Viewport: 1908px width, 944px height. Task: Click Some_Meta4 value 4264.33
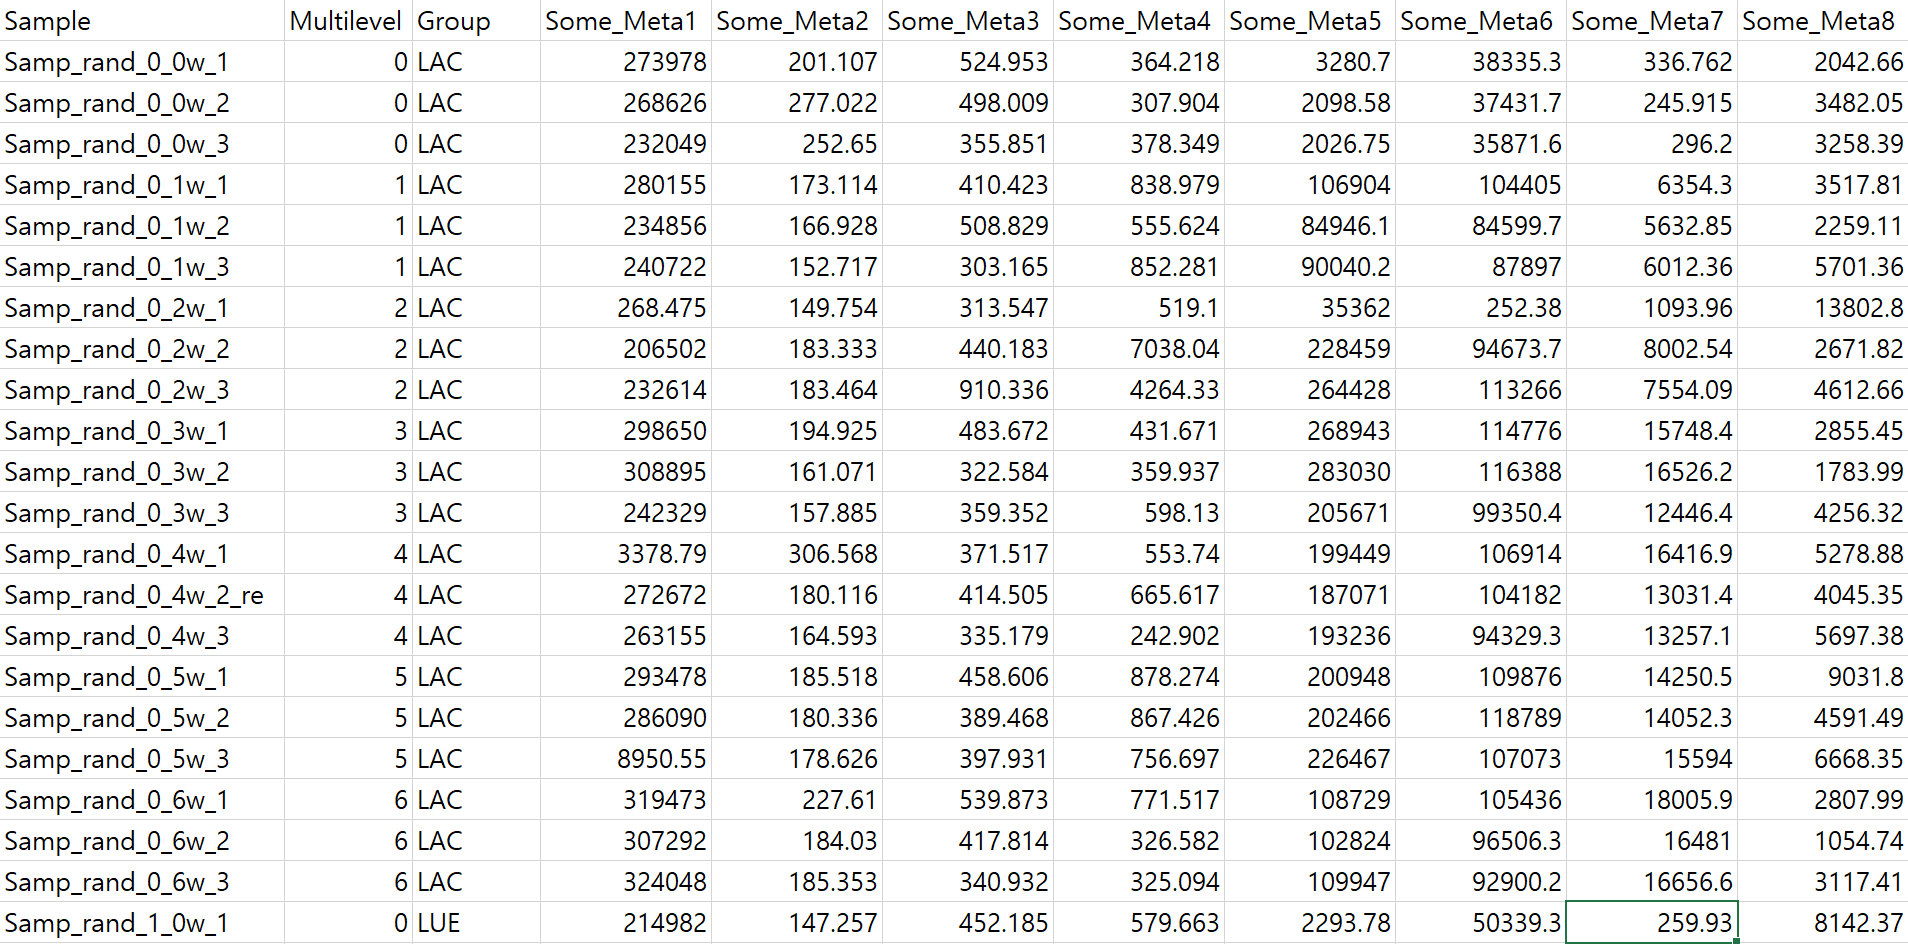click(x=1139, y=390)
